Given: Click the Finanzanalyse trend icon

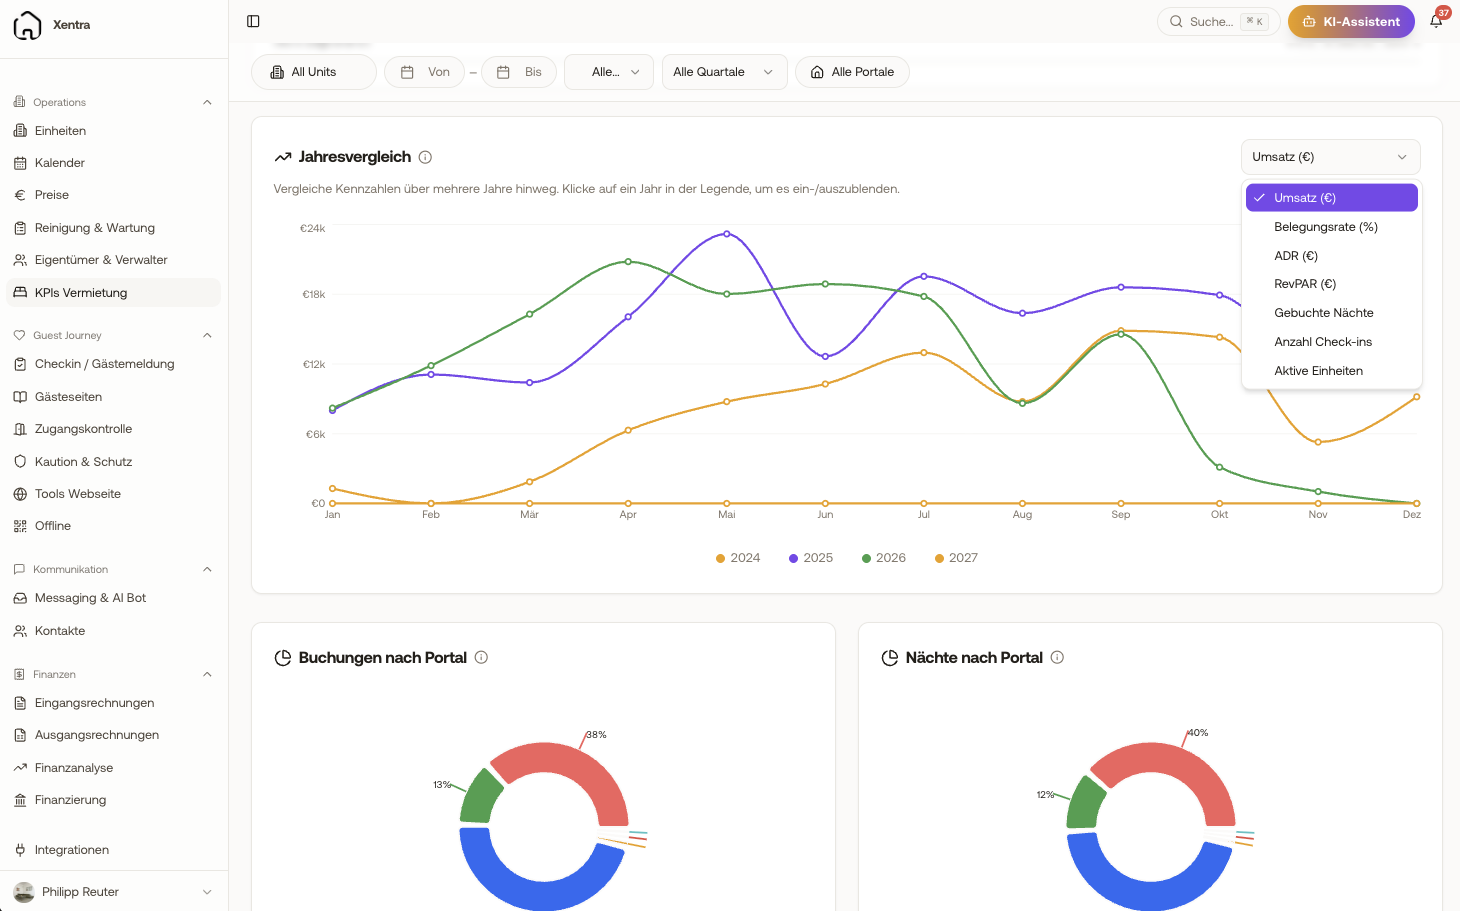Looking at the screenshot, I should click(x=20, y=768).
